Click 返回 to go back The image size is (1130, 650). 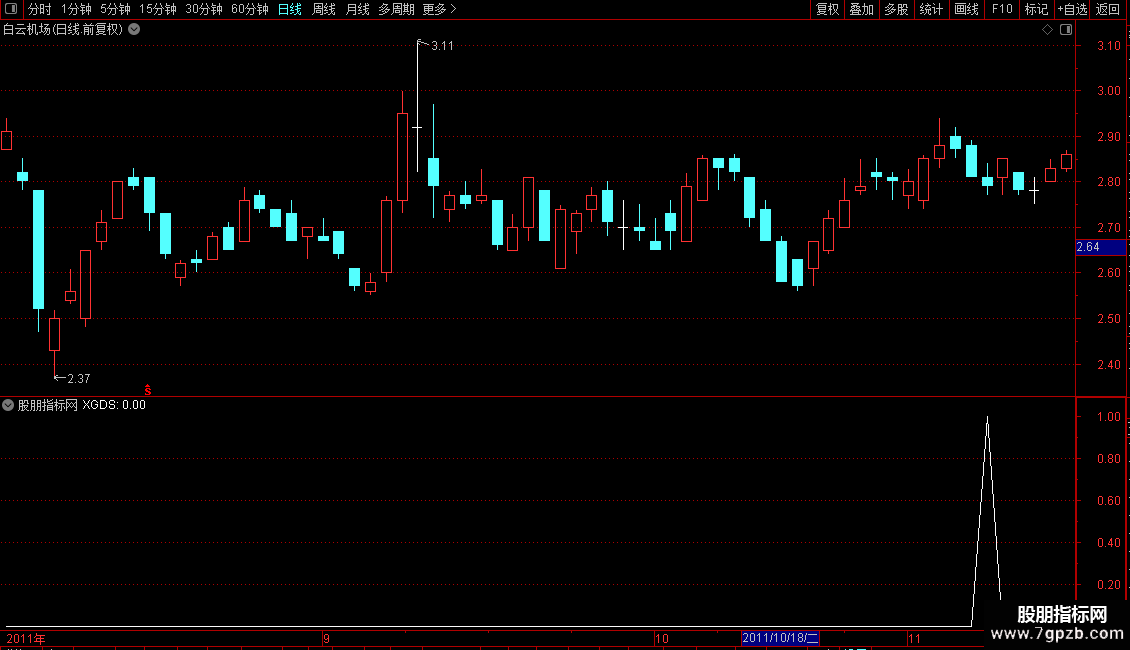1108,9
